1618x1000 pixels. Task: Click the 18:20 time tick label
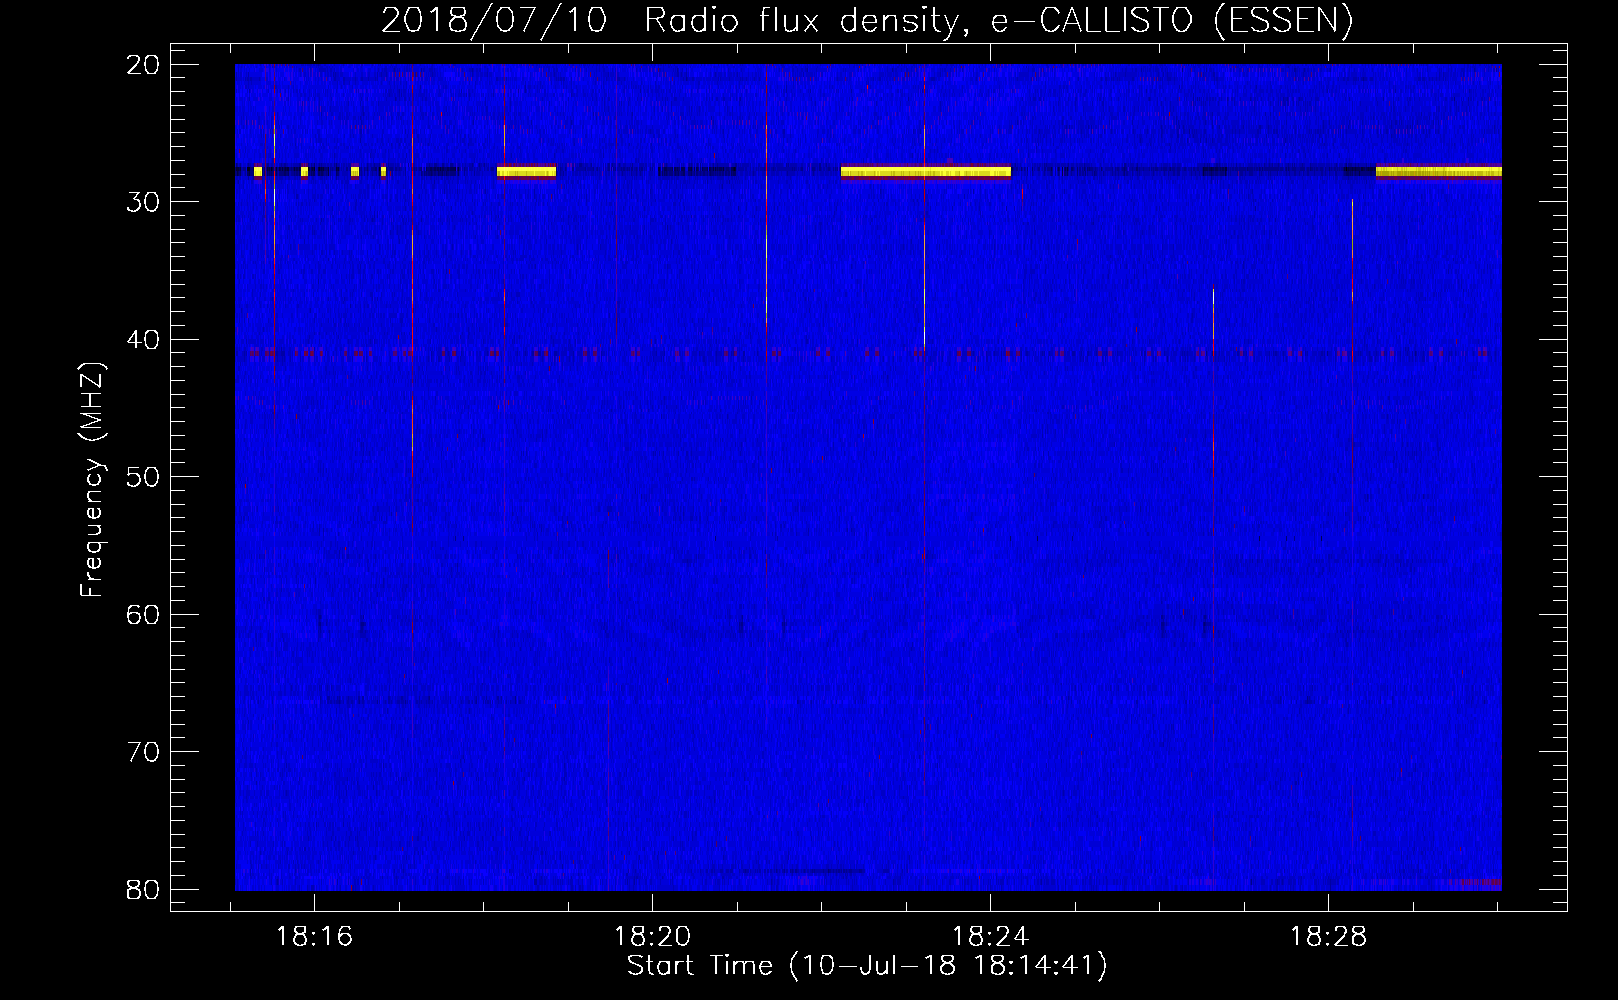click(652, 937)
